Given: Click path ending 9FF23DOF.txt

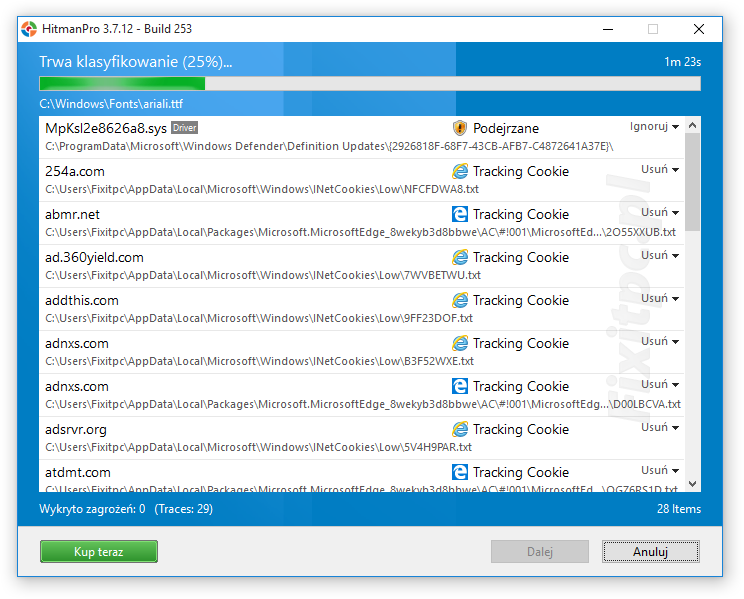Looking at the screenshot, I should (x=259, y=318).
